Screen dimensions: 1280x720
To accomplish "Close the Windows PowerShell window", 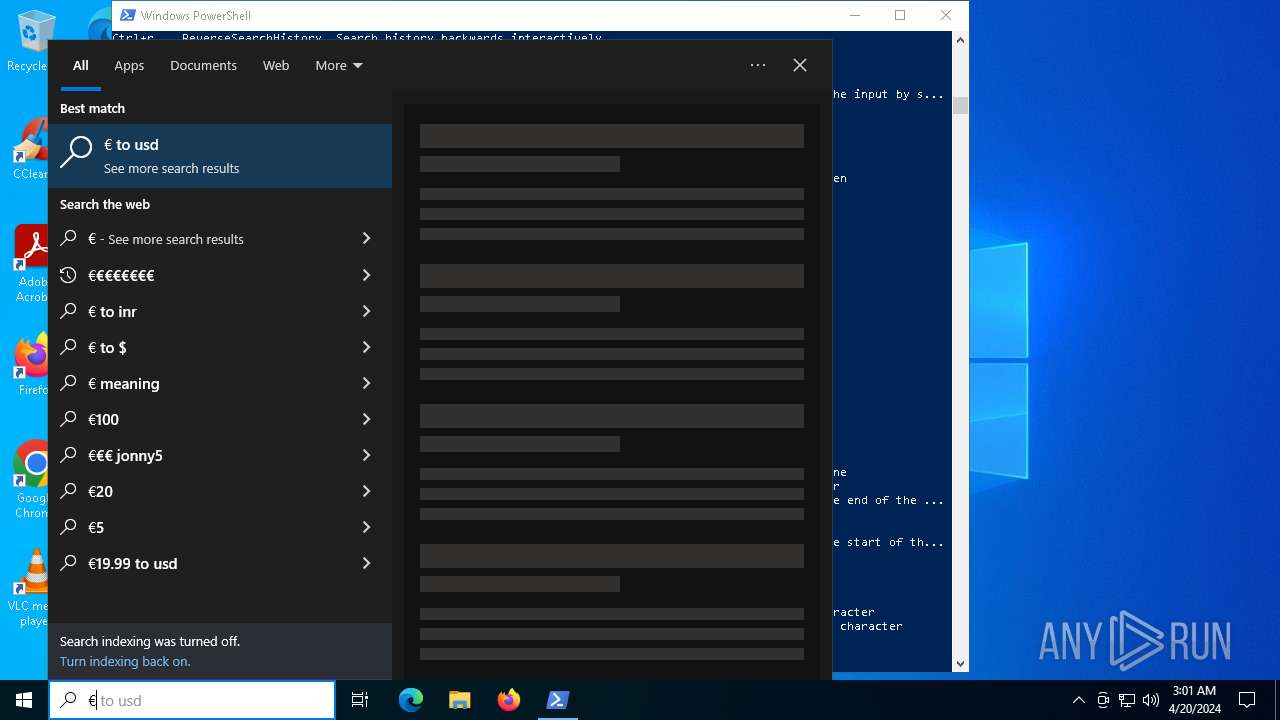I will tap(946, 15).
